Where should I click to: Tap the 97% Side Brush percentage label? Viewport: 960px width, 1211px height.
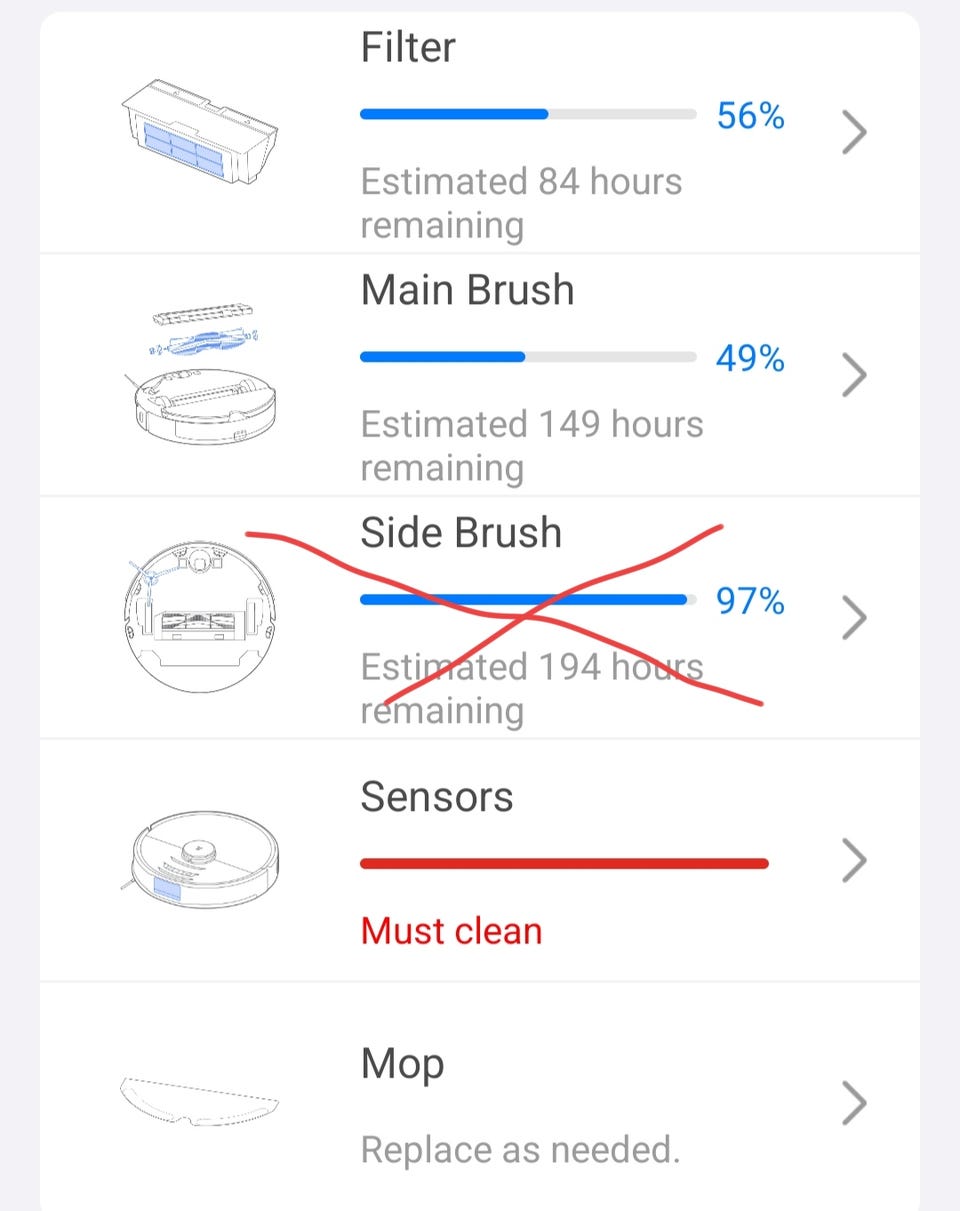pos(750,601)
